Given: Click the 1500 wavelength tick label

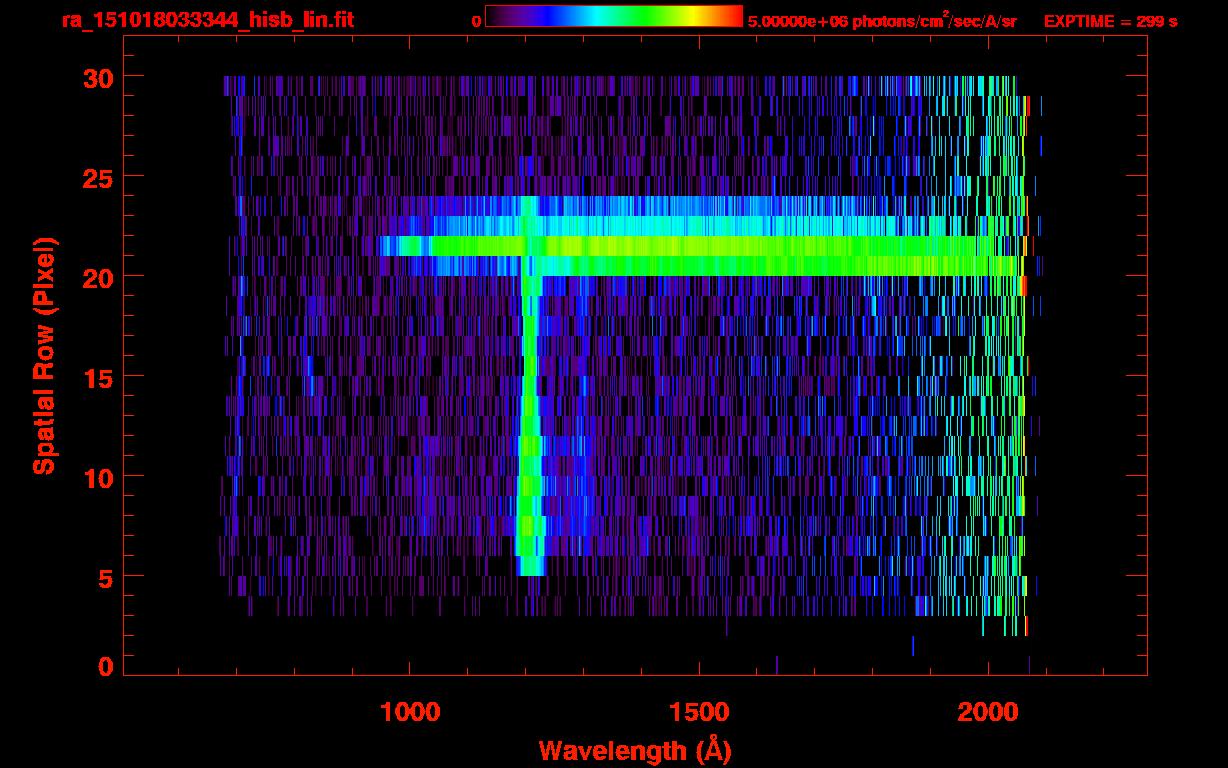Looking at the screenshot, I should point(698,712).
